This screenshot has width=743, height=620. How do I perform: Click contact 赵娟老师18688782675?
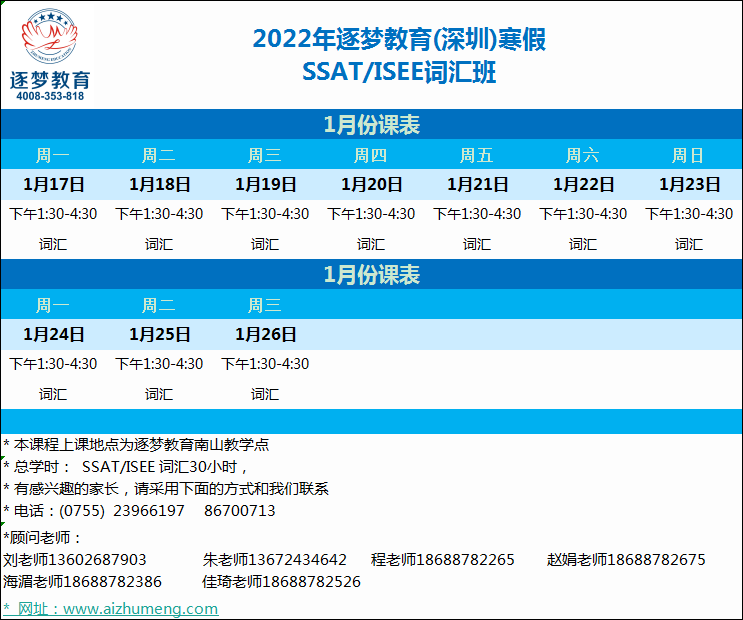tap(626, 560)
